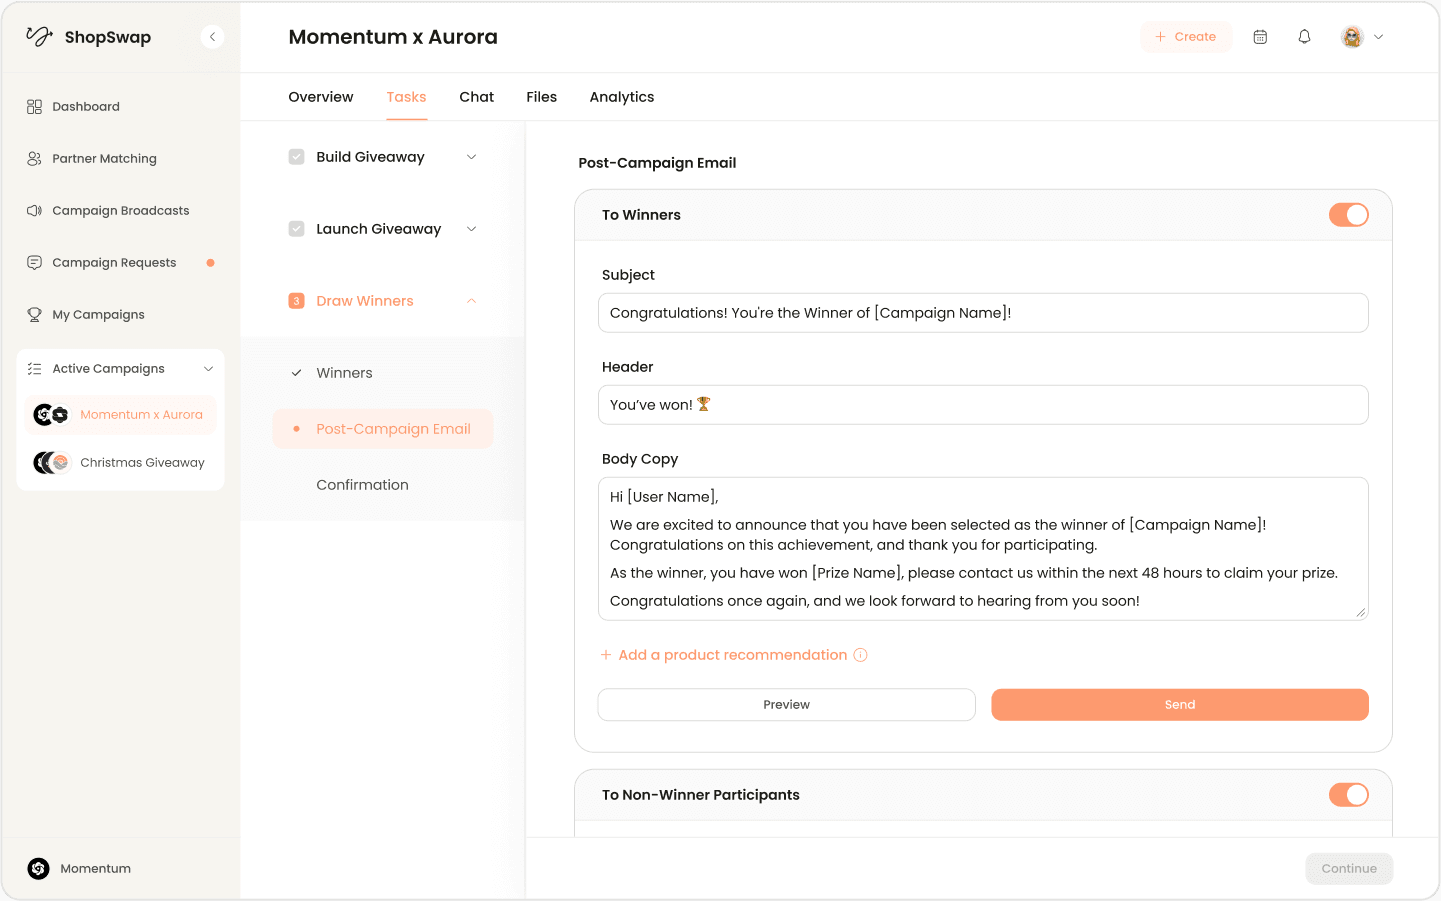
Task: Uncheck the Build Giveaway task checkbox
Action: 296,156
